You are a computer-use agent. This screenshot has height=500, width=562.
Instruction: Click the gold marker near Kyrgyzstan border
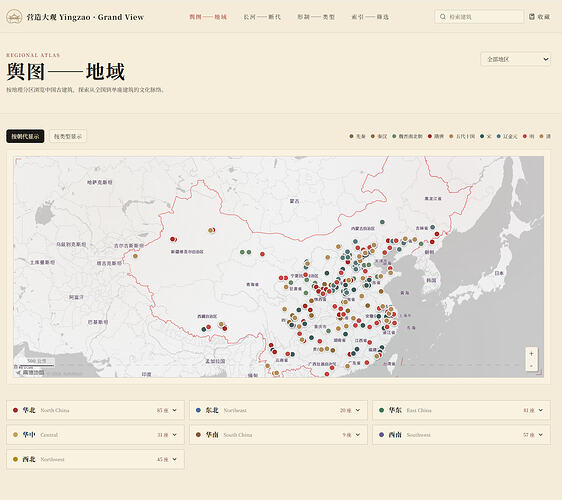point(135,256)
